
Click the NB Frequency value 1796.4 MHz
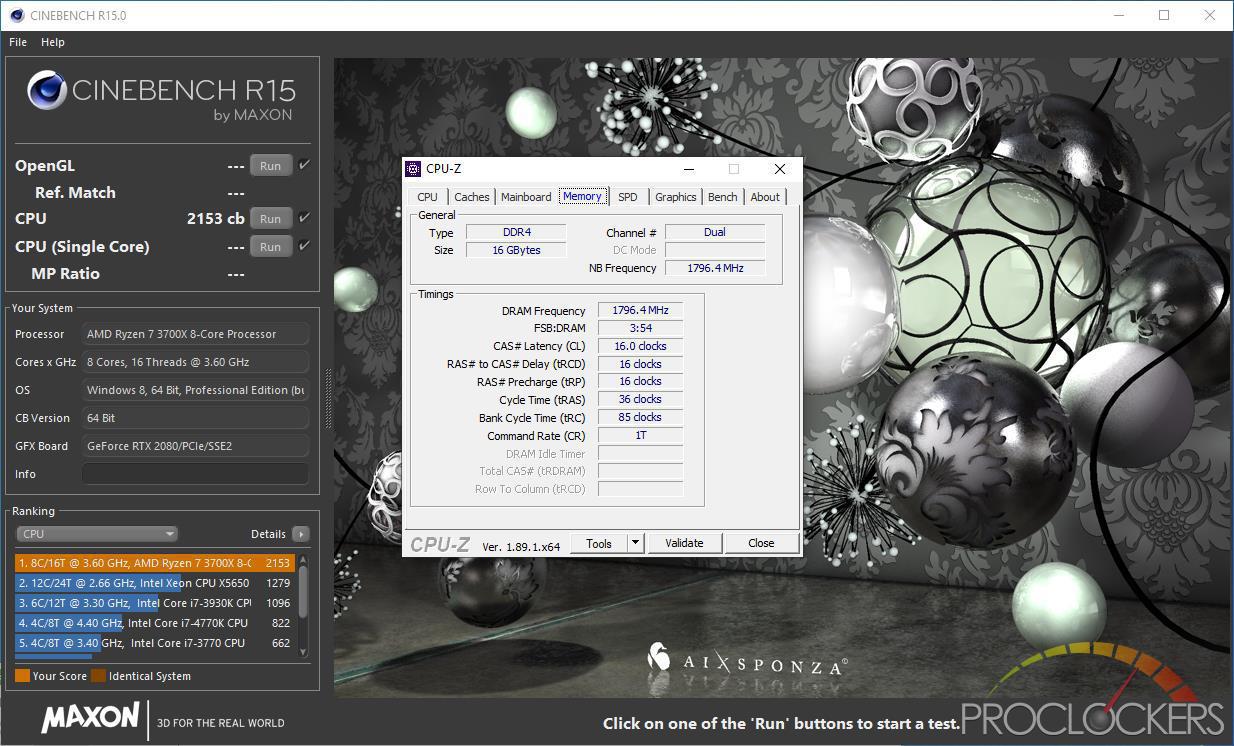715,268
